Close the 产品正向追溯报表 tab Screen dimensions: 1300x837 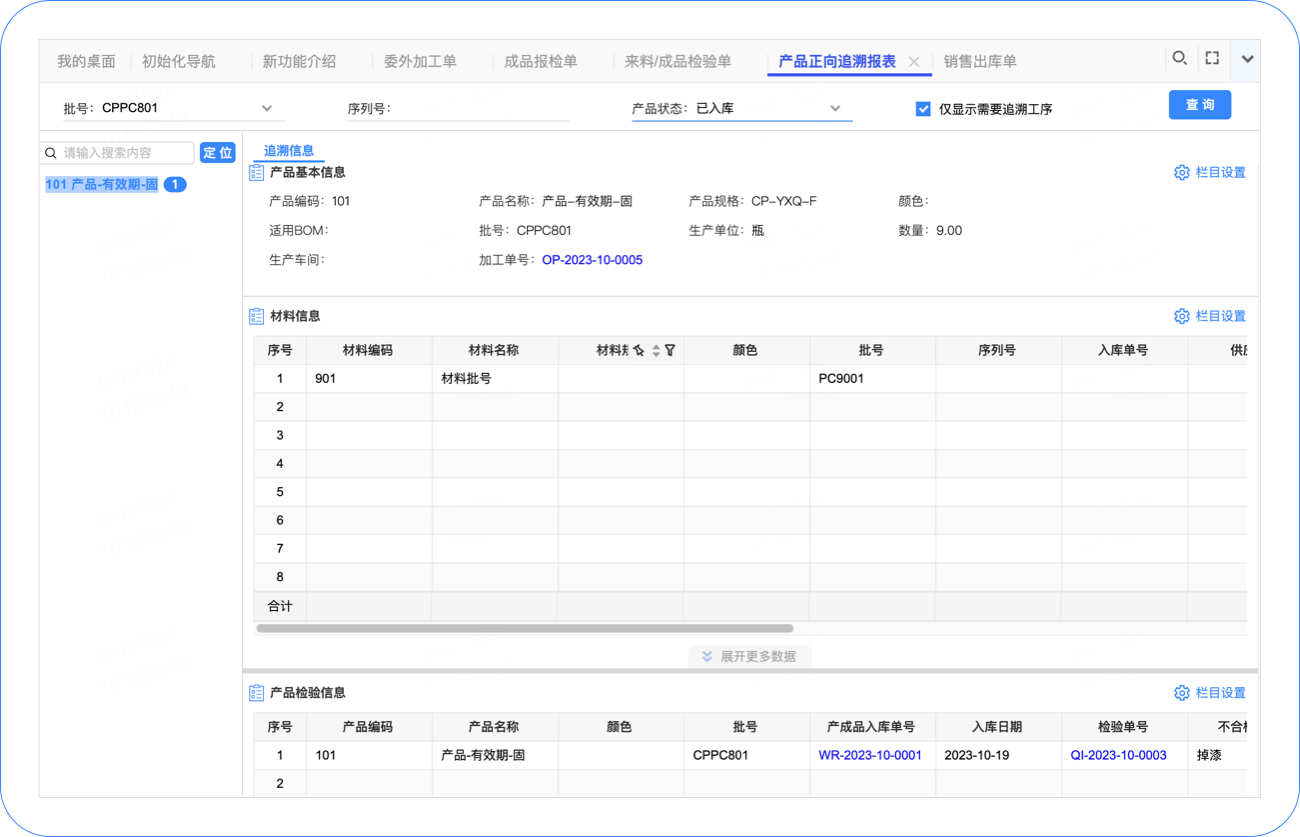click(914, 62)
